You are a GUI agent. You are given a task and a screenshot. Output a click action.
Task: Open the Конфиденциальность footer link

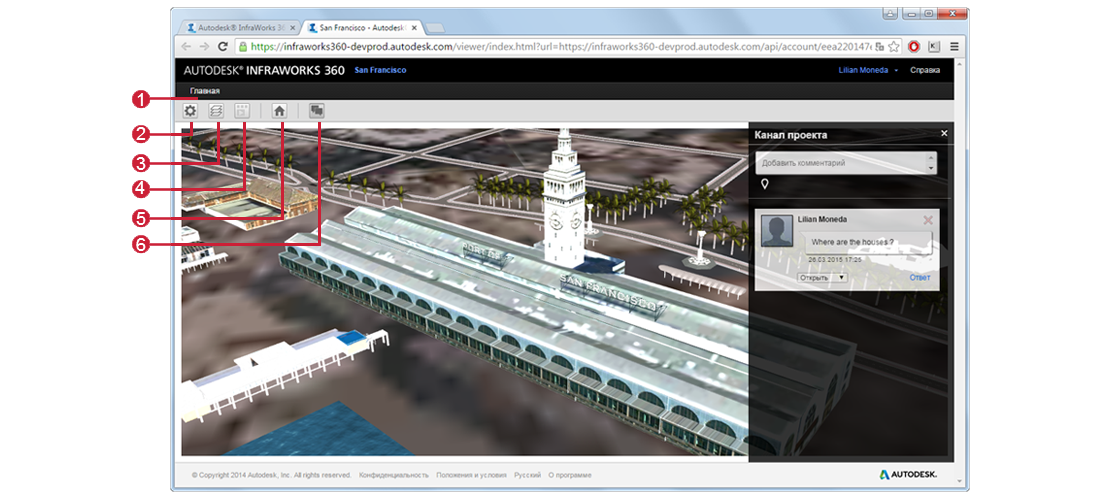pos(394,475)
